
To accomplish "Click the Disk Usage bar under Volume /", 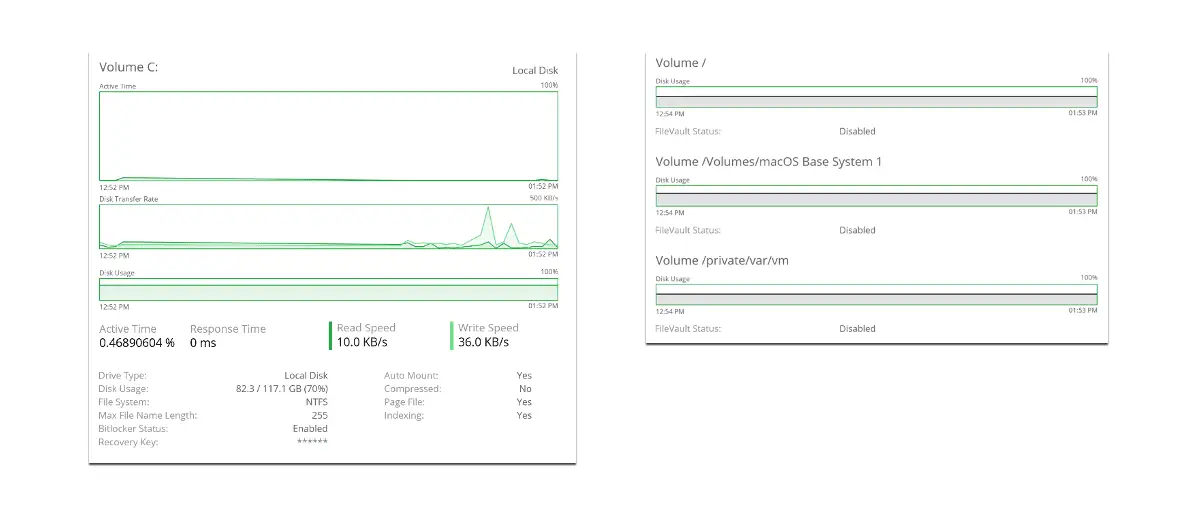I will (x=876, y=97).
